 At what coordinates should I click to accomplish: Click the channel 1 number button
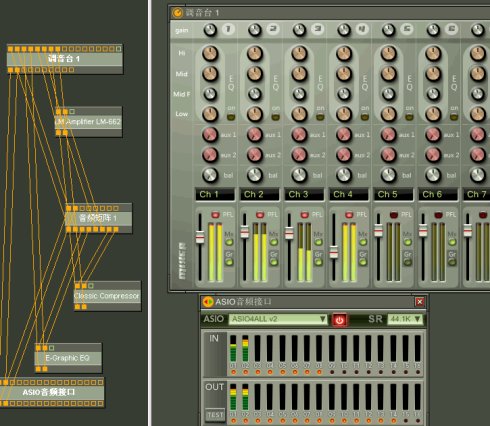(228, 29)
